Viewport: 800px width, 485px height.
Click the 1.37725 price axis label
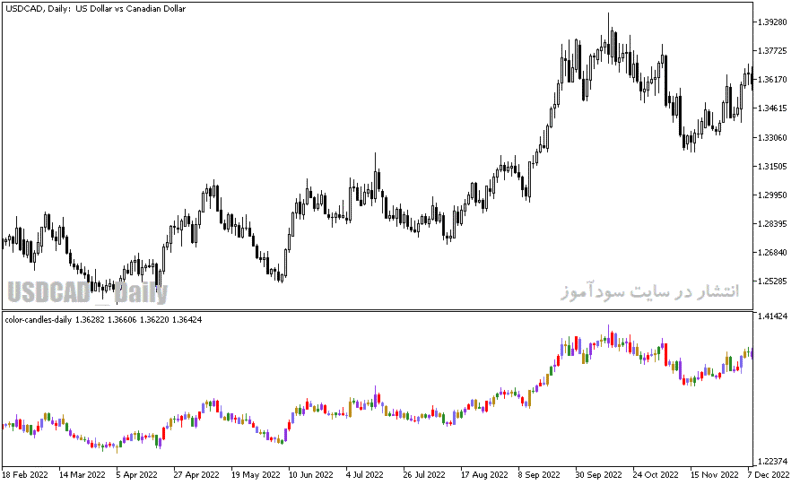point(772,50)
